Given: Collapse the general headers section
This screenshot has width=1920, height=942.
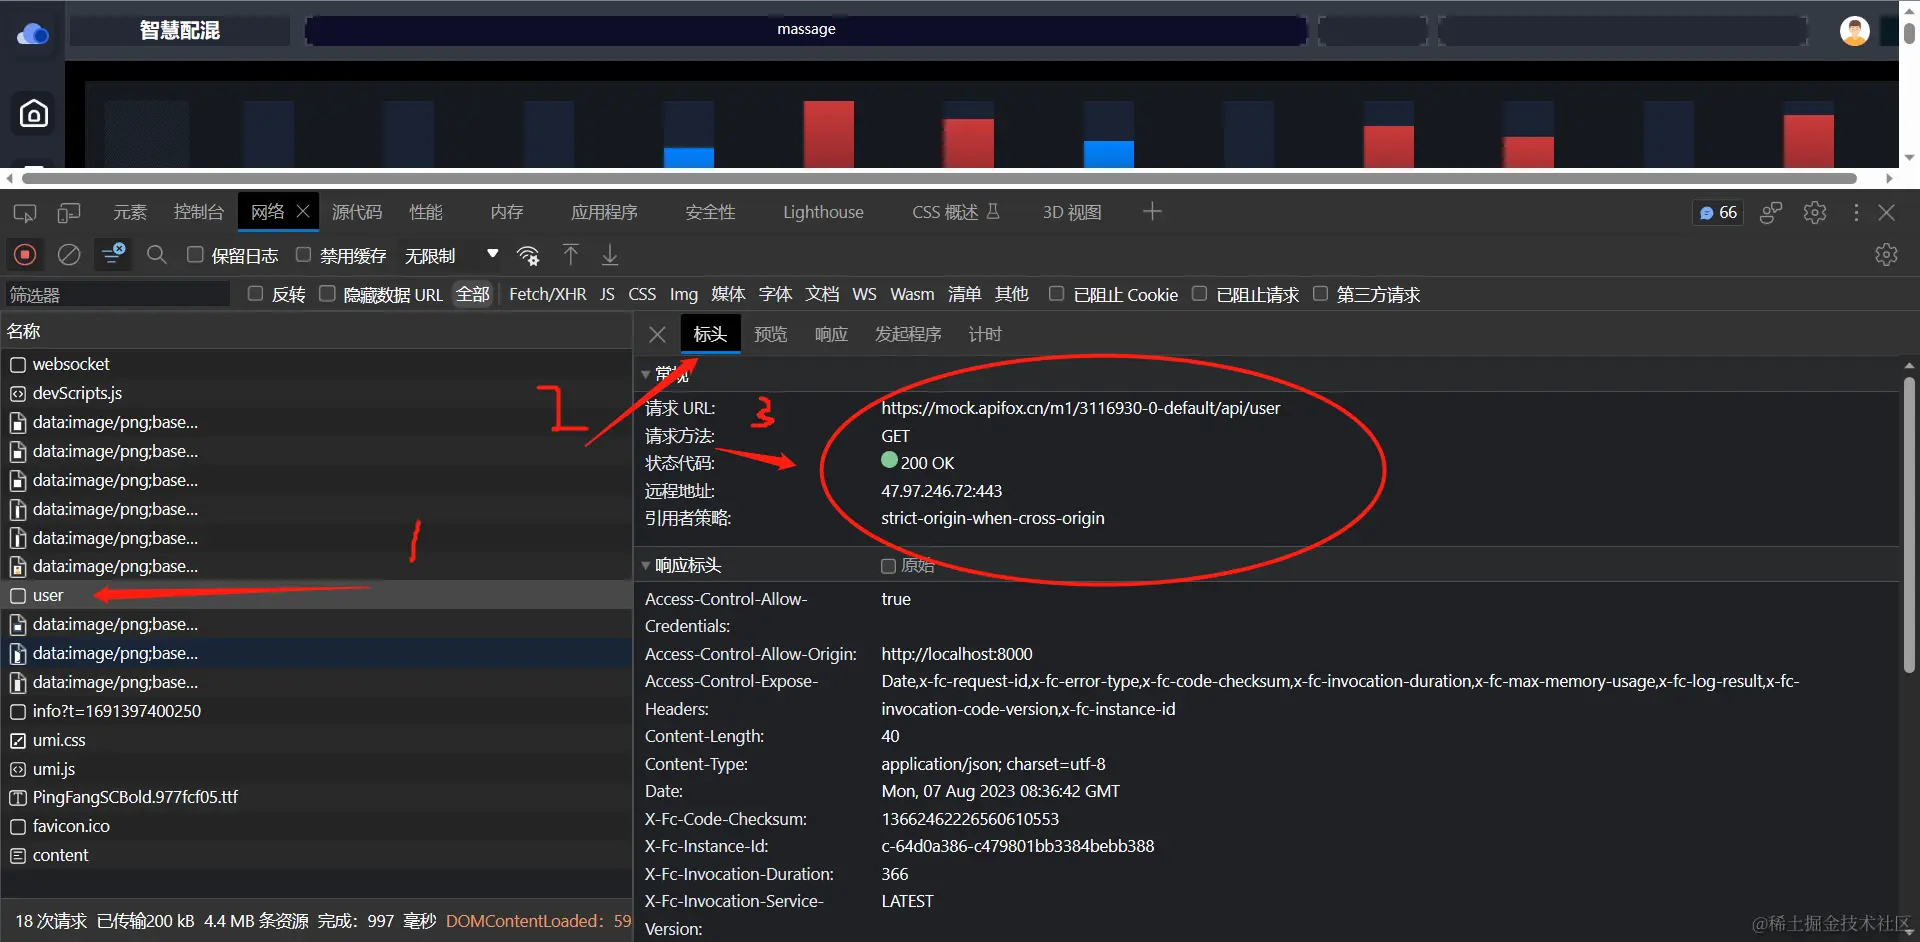Looking at the screenshot, I should point(646,374).
